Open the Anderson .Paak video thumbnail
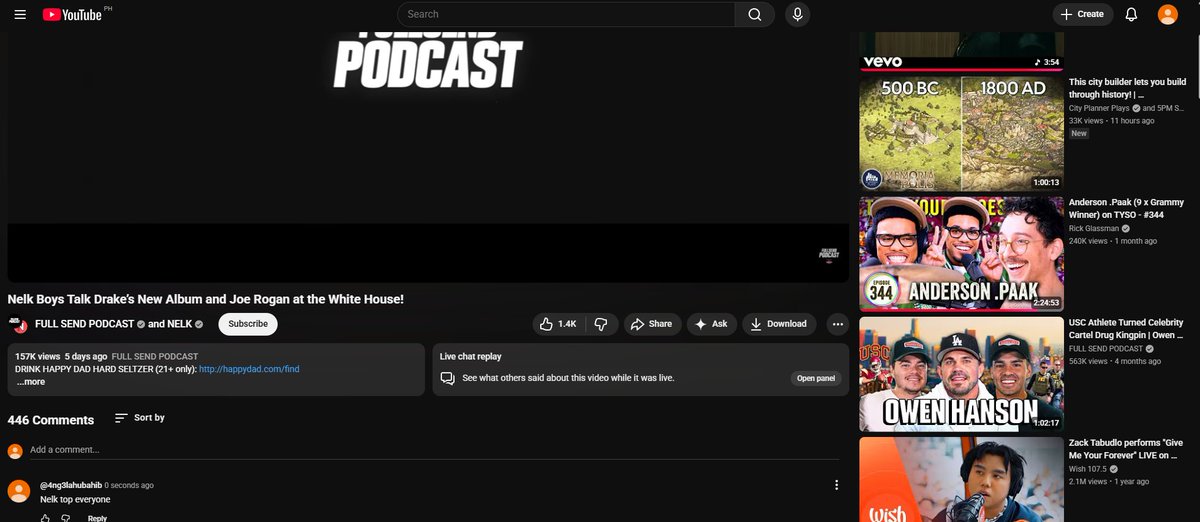 tap(961, 254)
